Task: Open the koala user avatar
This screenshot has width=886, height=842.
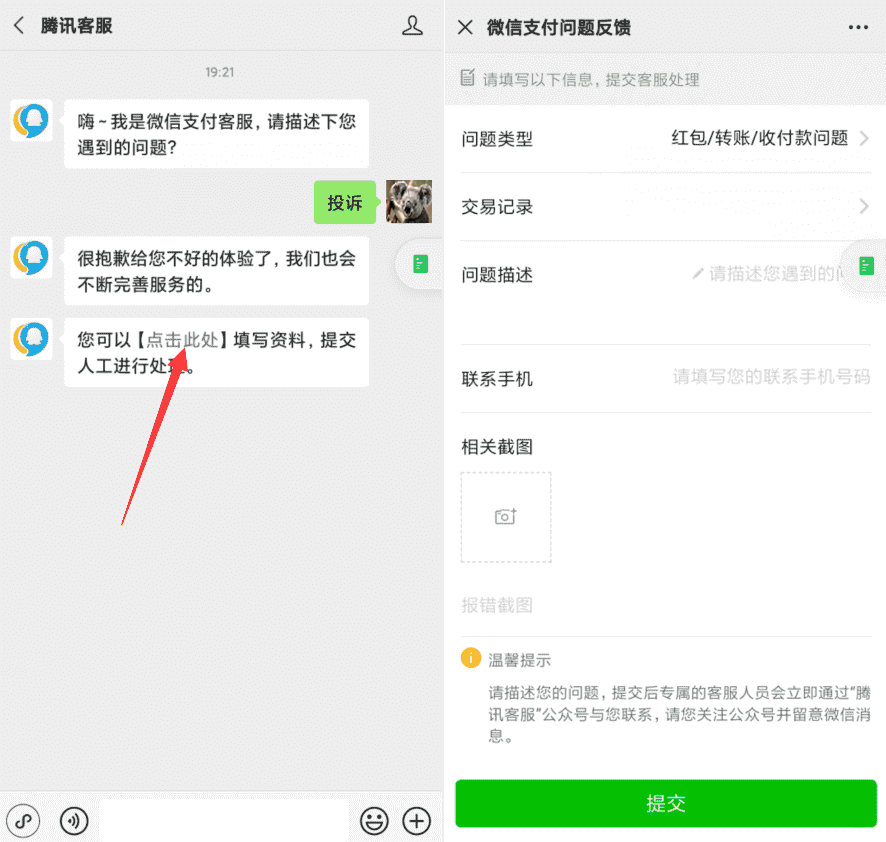Action: [409, 202]
